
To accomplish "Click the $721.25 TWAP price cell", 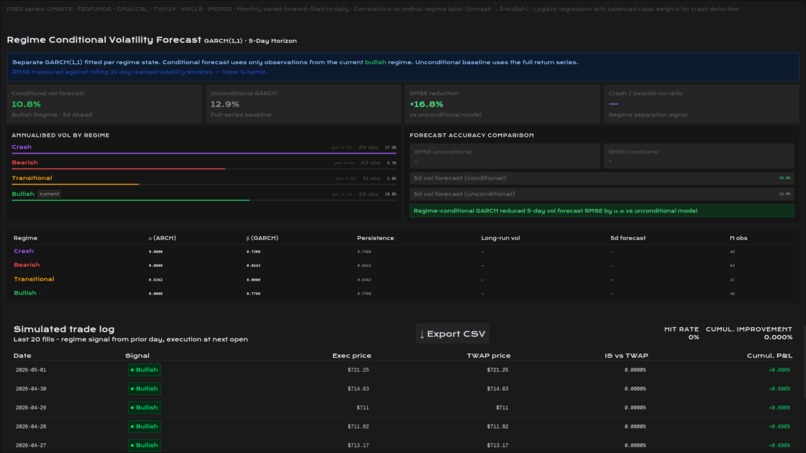I will click(498, 370).
